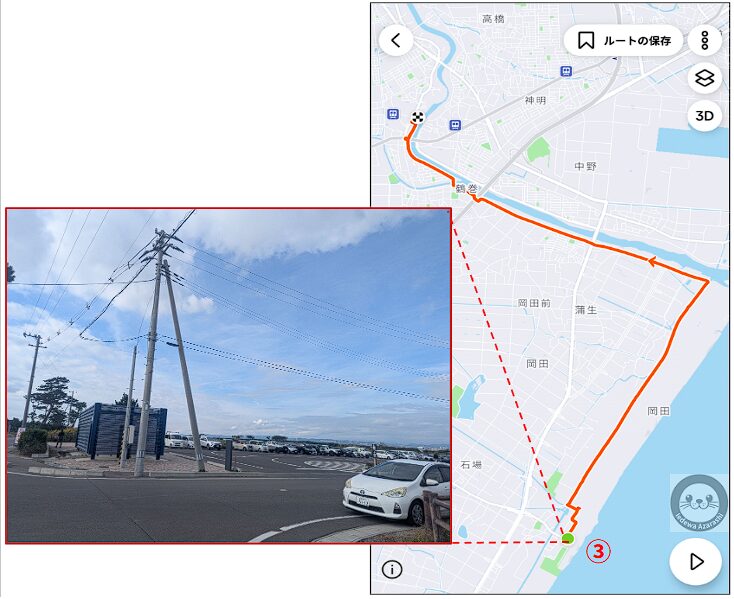Screen dimensions: 734x599
Task: Go back using the left chevron button
Action: pos(396,40)
